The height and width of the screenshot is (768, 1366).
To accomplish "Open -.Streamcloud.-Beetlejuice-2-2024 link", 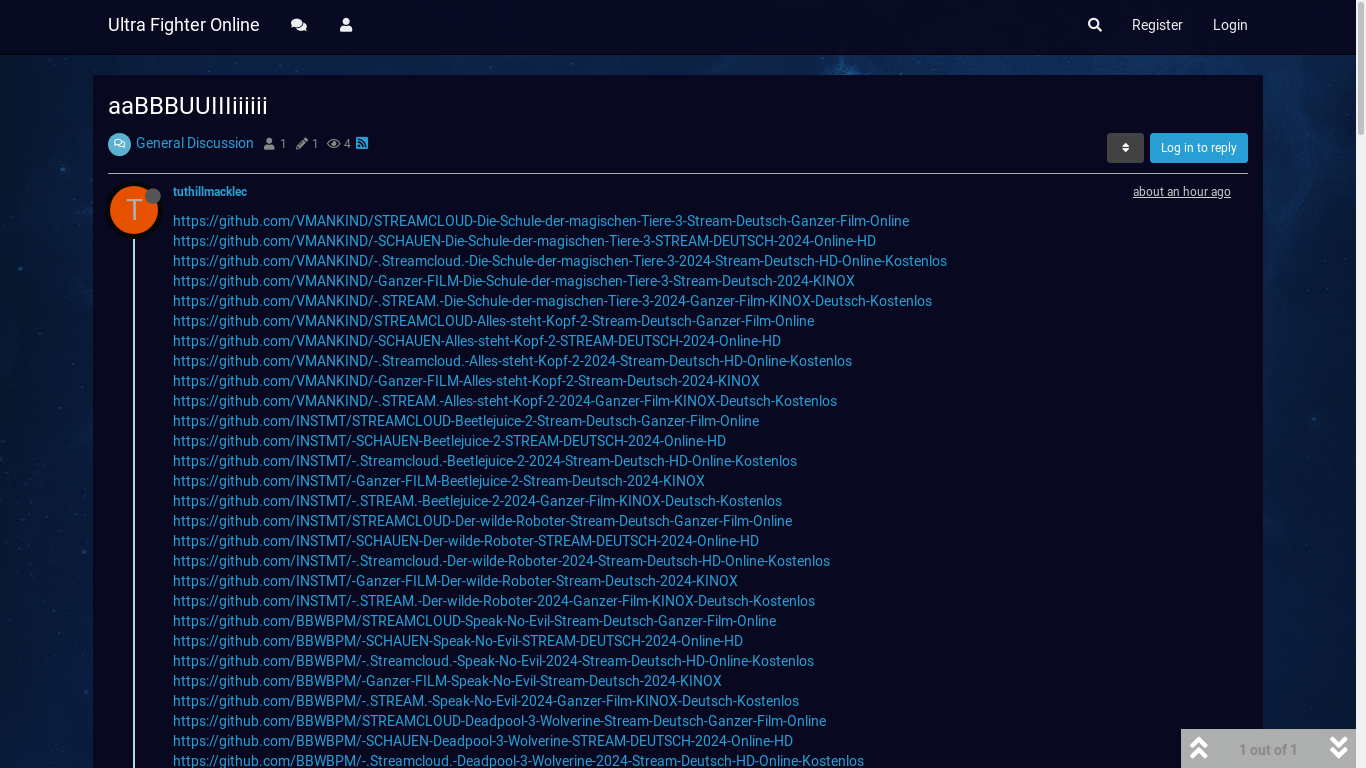I will point(485,461).
